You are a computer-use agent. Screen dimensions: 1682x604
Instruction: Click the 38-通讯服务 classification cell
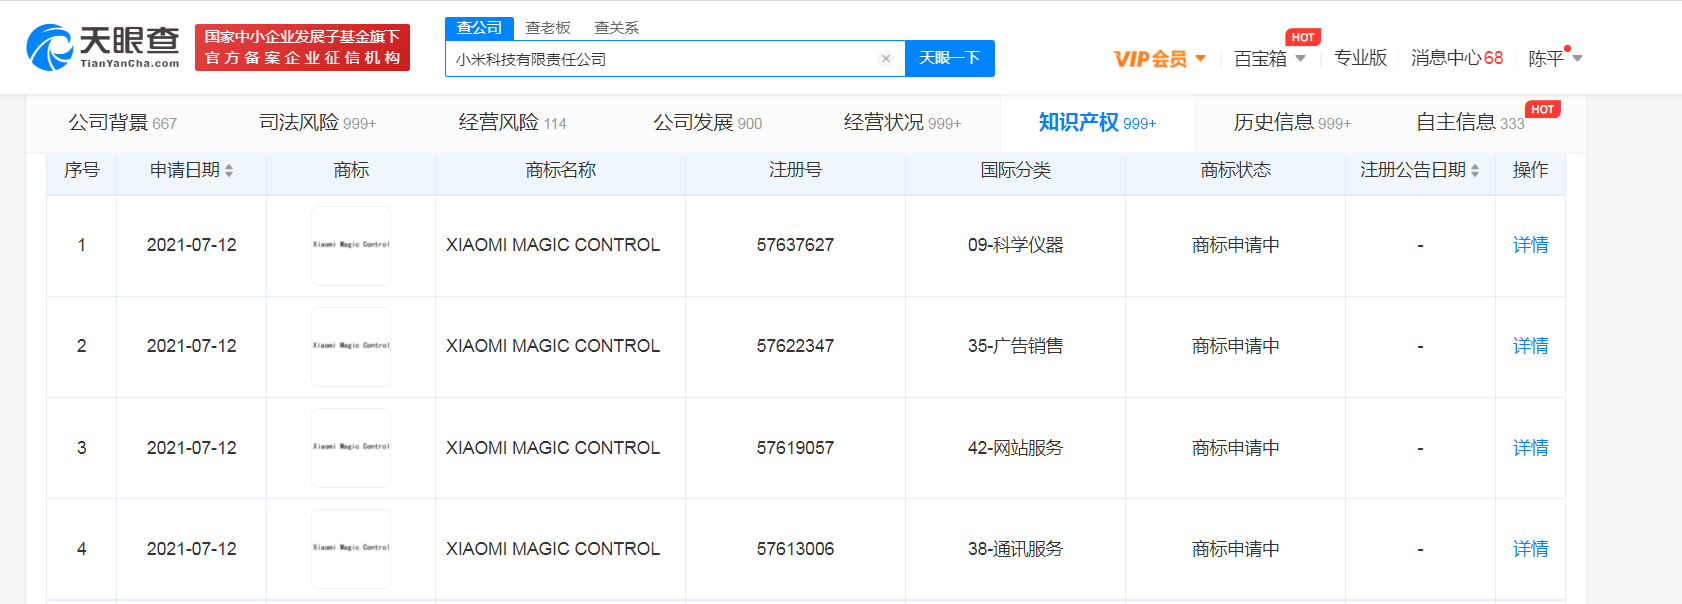(x=1015, y=549)
